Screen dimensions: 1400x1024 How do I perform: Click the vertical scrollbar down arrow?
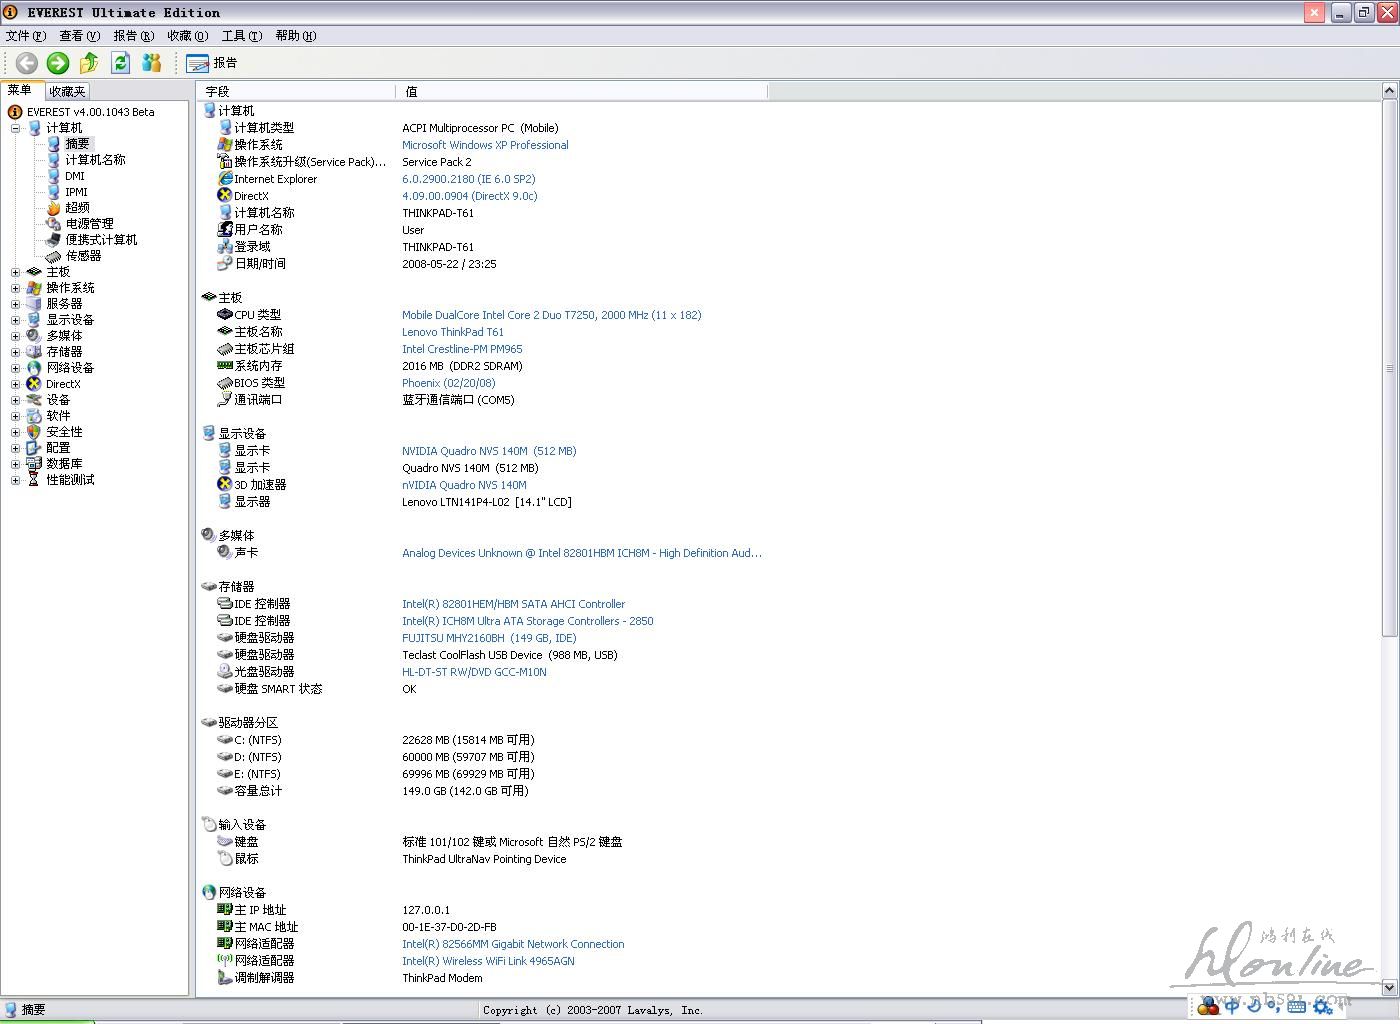[1389, 987]
